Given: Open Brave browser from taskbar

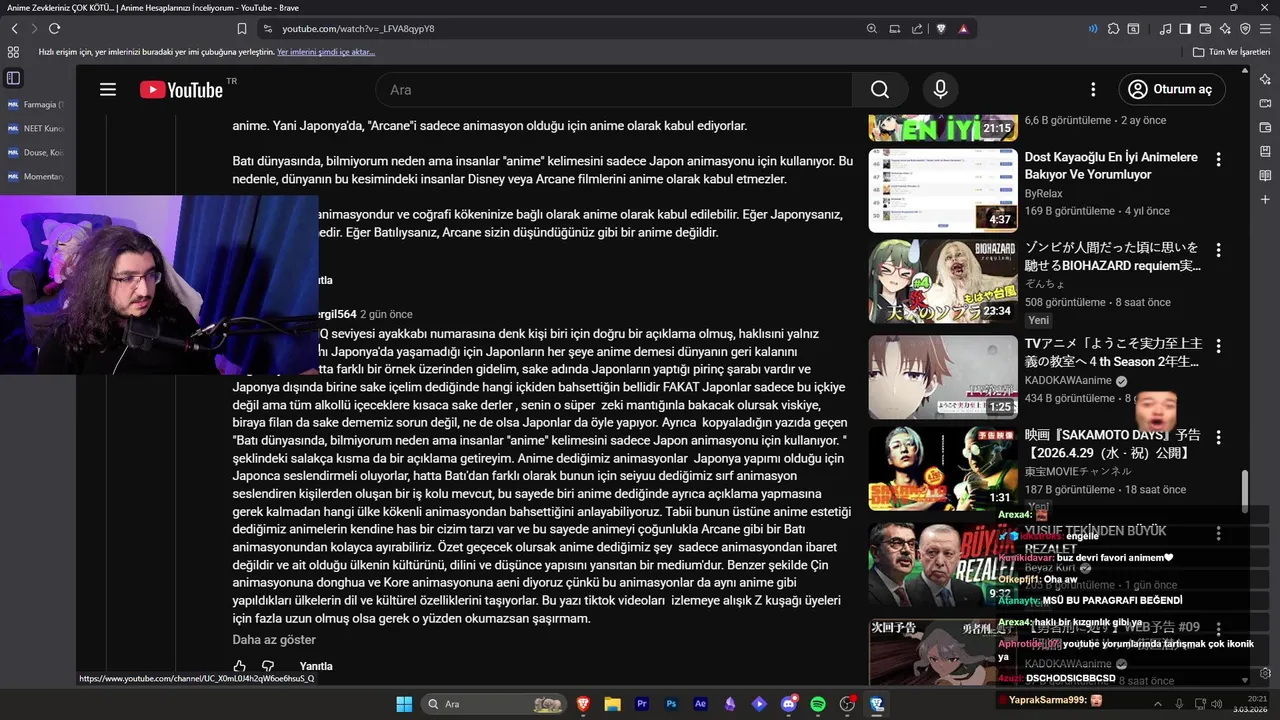Looking at the screenshot, I should [583, 704].
